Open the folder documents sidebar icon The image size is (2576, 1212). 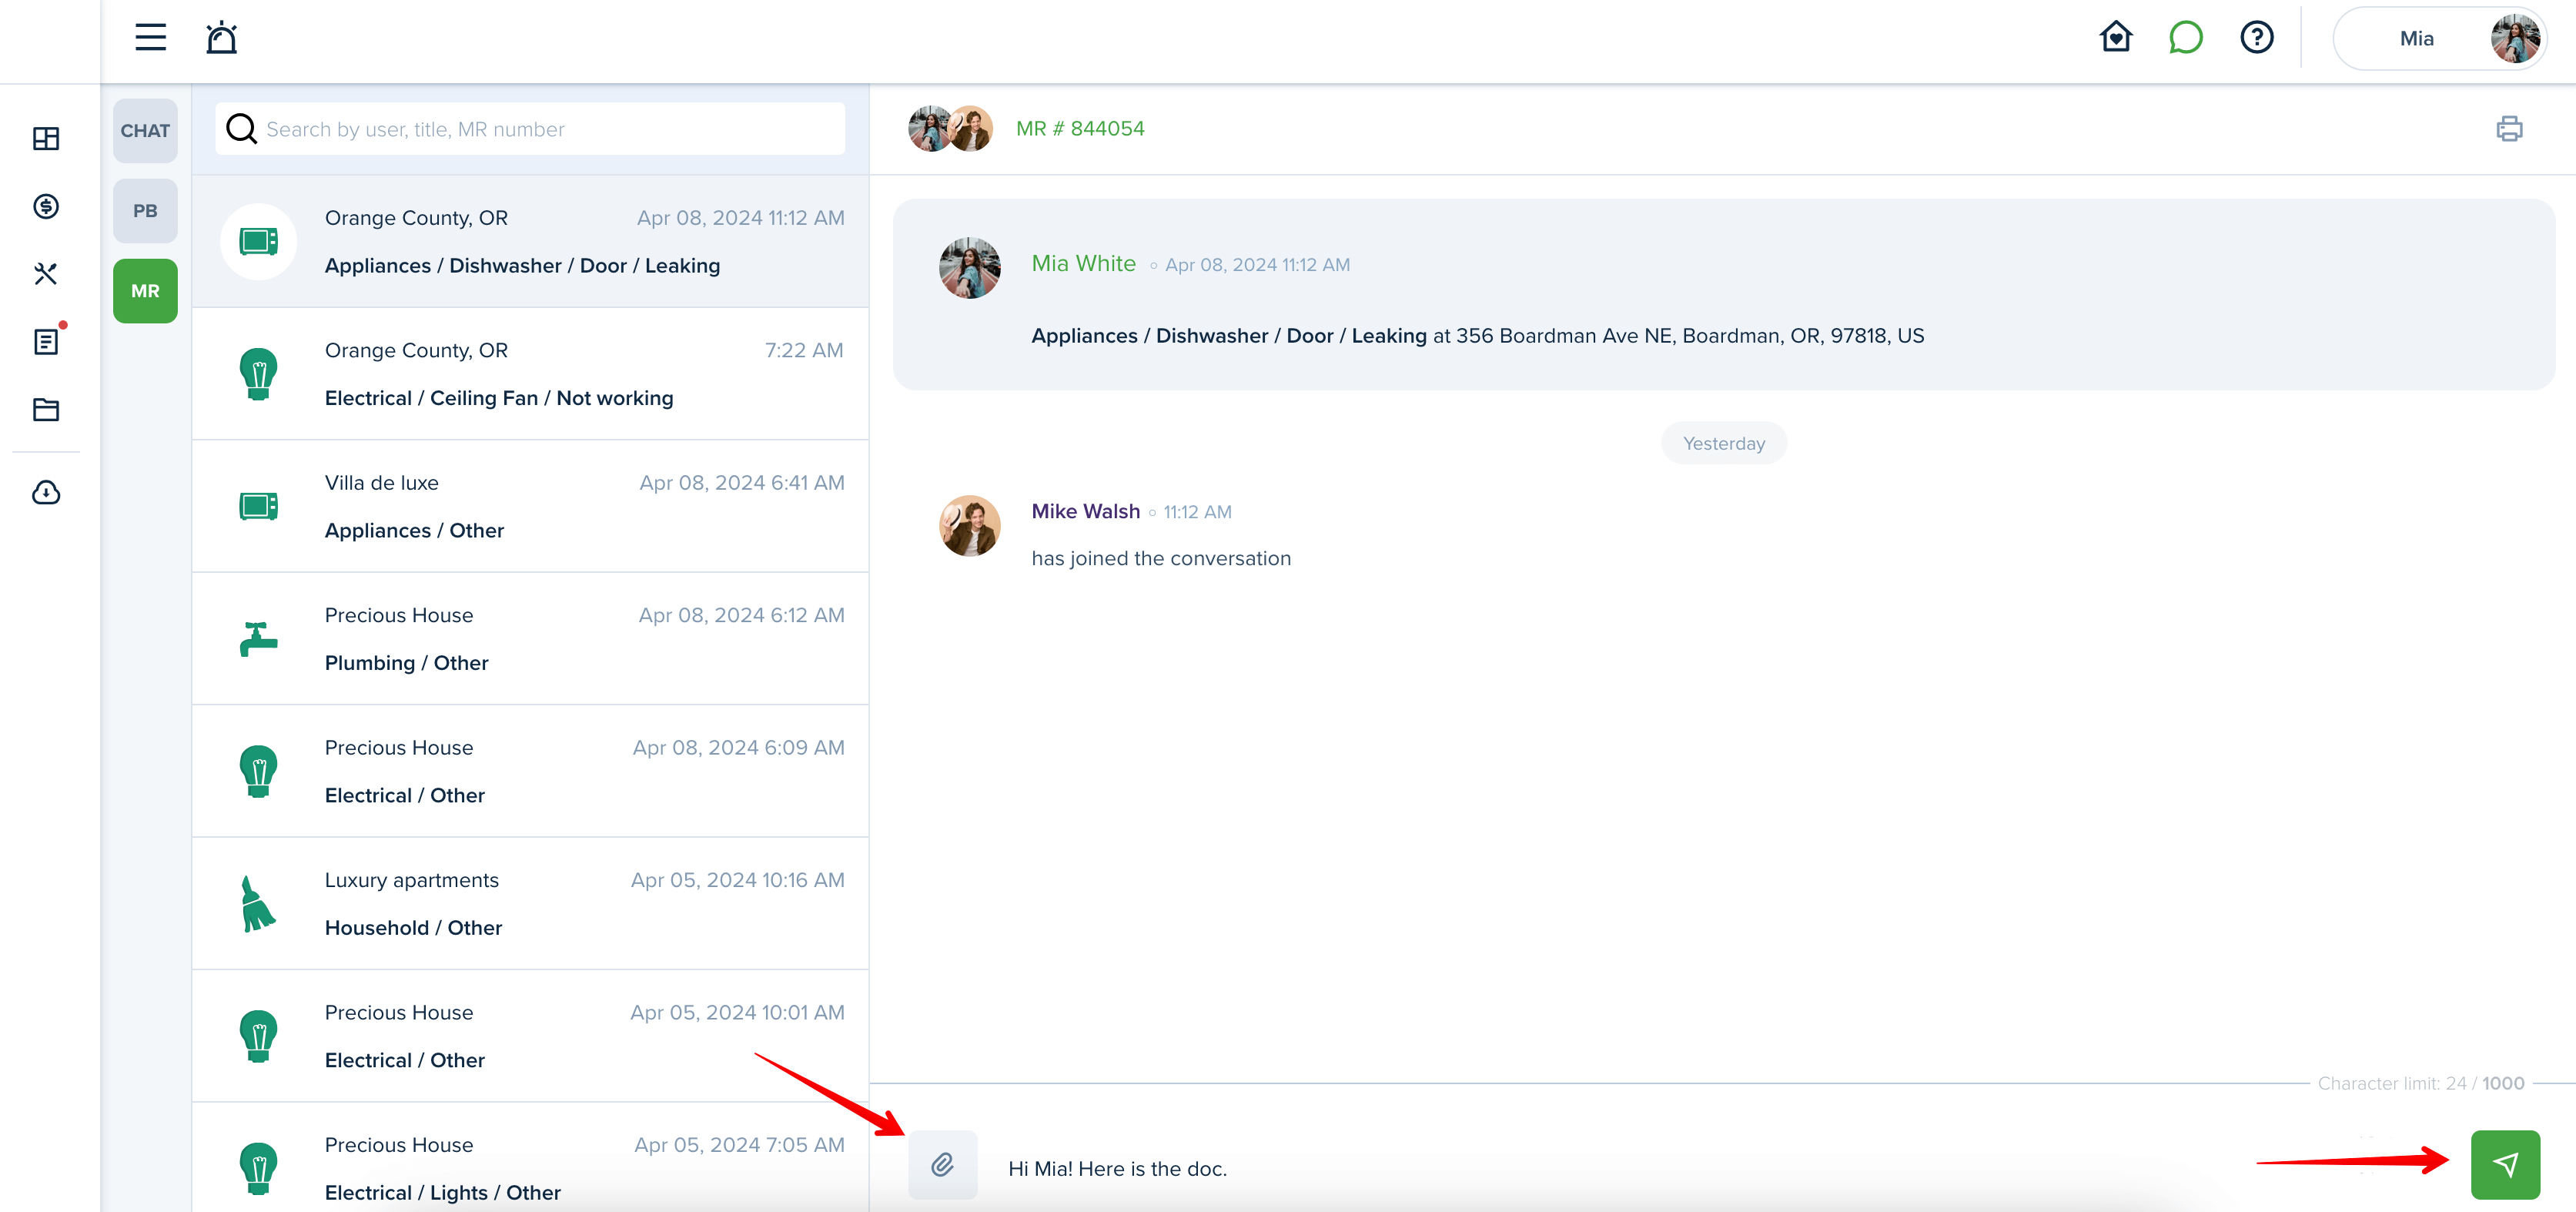[x=46, y=409]
